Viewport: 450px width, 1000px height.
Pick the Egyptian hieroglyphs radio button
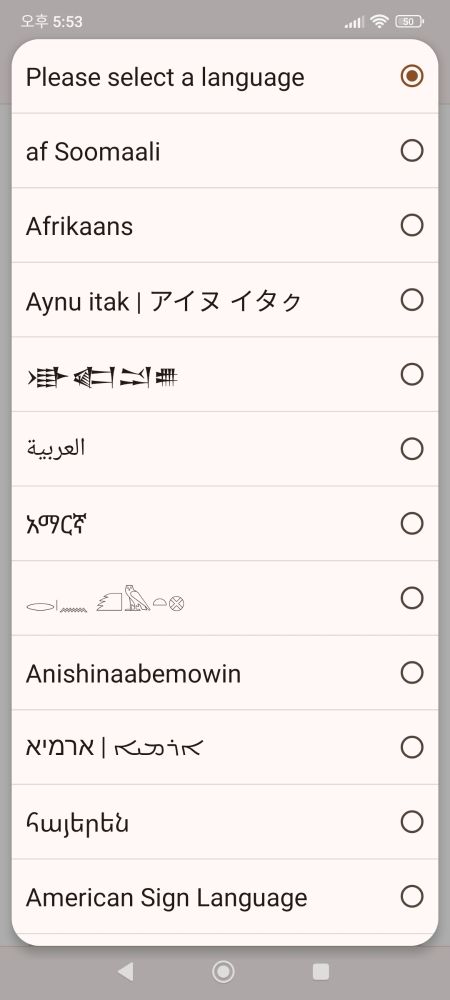[412, 598]
